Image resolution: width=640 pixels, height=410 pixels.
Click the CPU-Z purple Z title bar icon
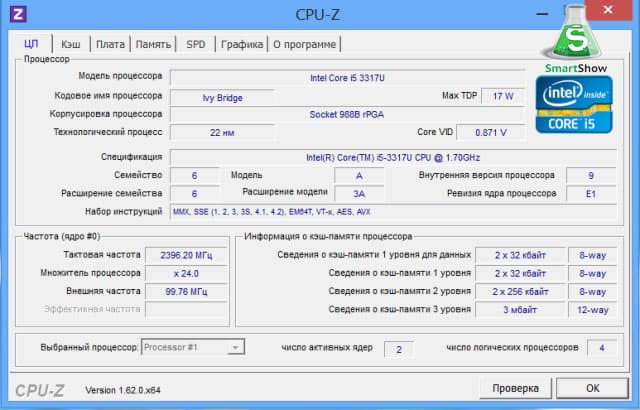click(x=18, y=14)
